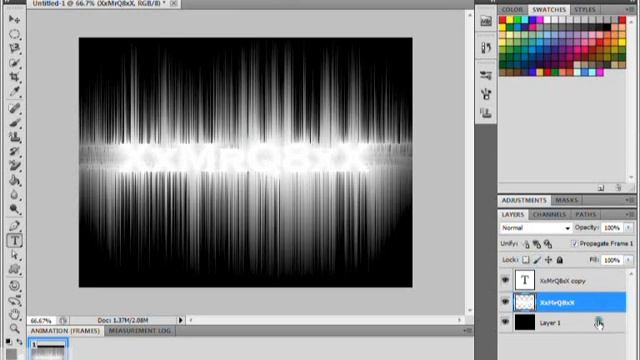Screen dimensions: 640x360
Task: Select the 3D Orbit tool
Action: pos(14,301)
